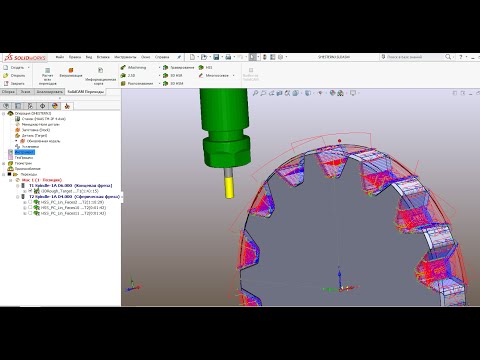Open the PropertyManager tab icon
This screenshot has width=480, height=360.
coord(18,106)
